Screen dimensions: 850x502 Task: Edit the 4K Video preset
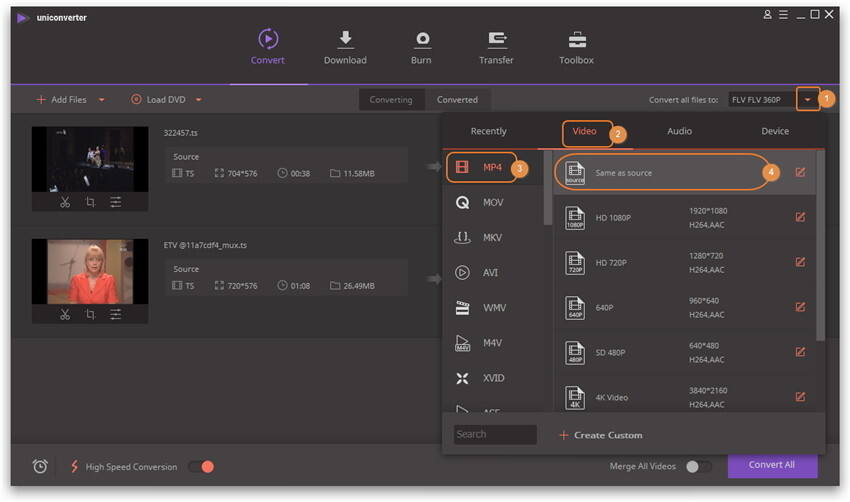pyautogui.click(x=800, y=397)
